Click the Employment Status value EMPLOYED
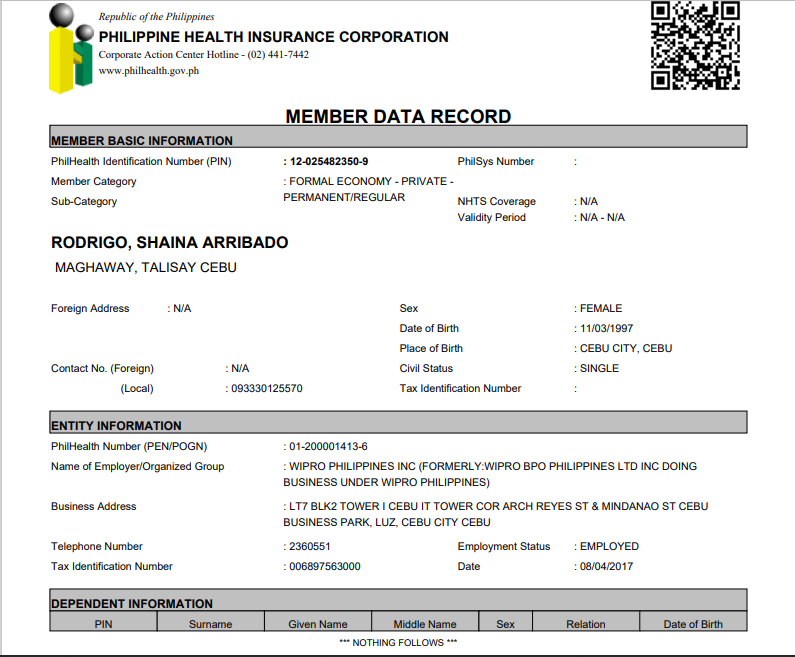Image resolution: width=795 pixels, height=657 pixels. (x=609, y=546)
